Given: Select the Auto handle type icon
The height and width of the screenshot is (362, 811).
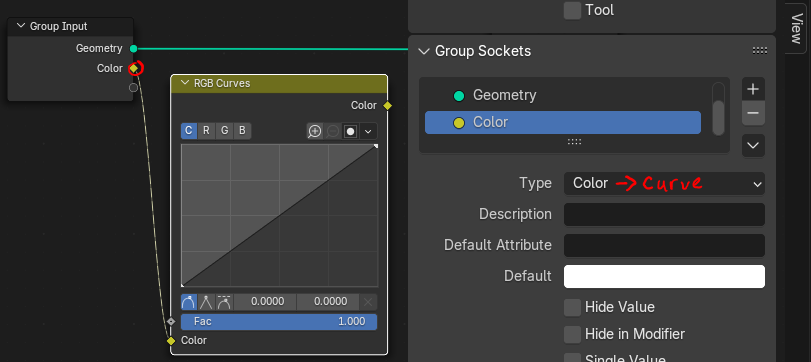Looking at the screenshot, I should point(189,301).
